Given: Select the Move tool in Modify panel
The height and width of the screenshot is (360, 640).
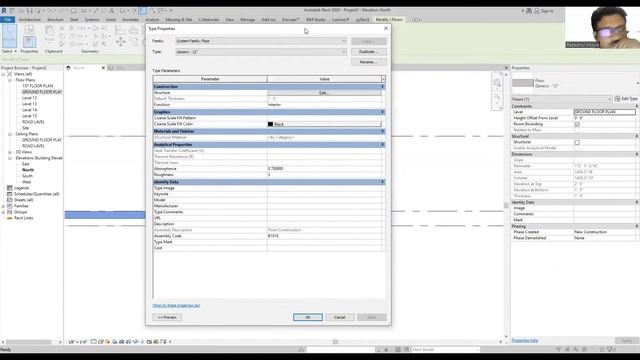Looking at the screenshot, I should 121,42.
